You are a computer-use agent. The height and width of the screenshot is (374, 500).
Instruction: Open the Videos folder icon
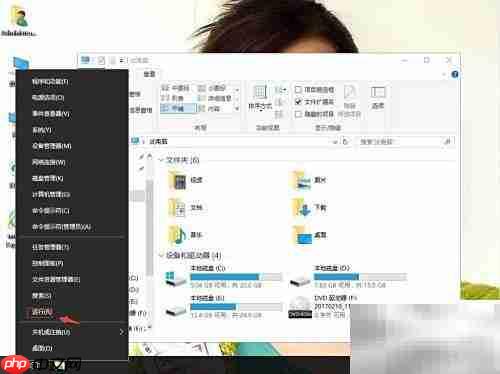[177, 180]
